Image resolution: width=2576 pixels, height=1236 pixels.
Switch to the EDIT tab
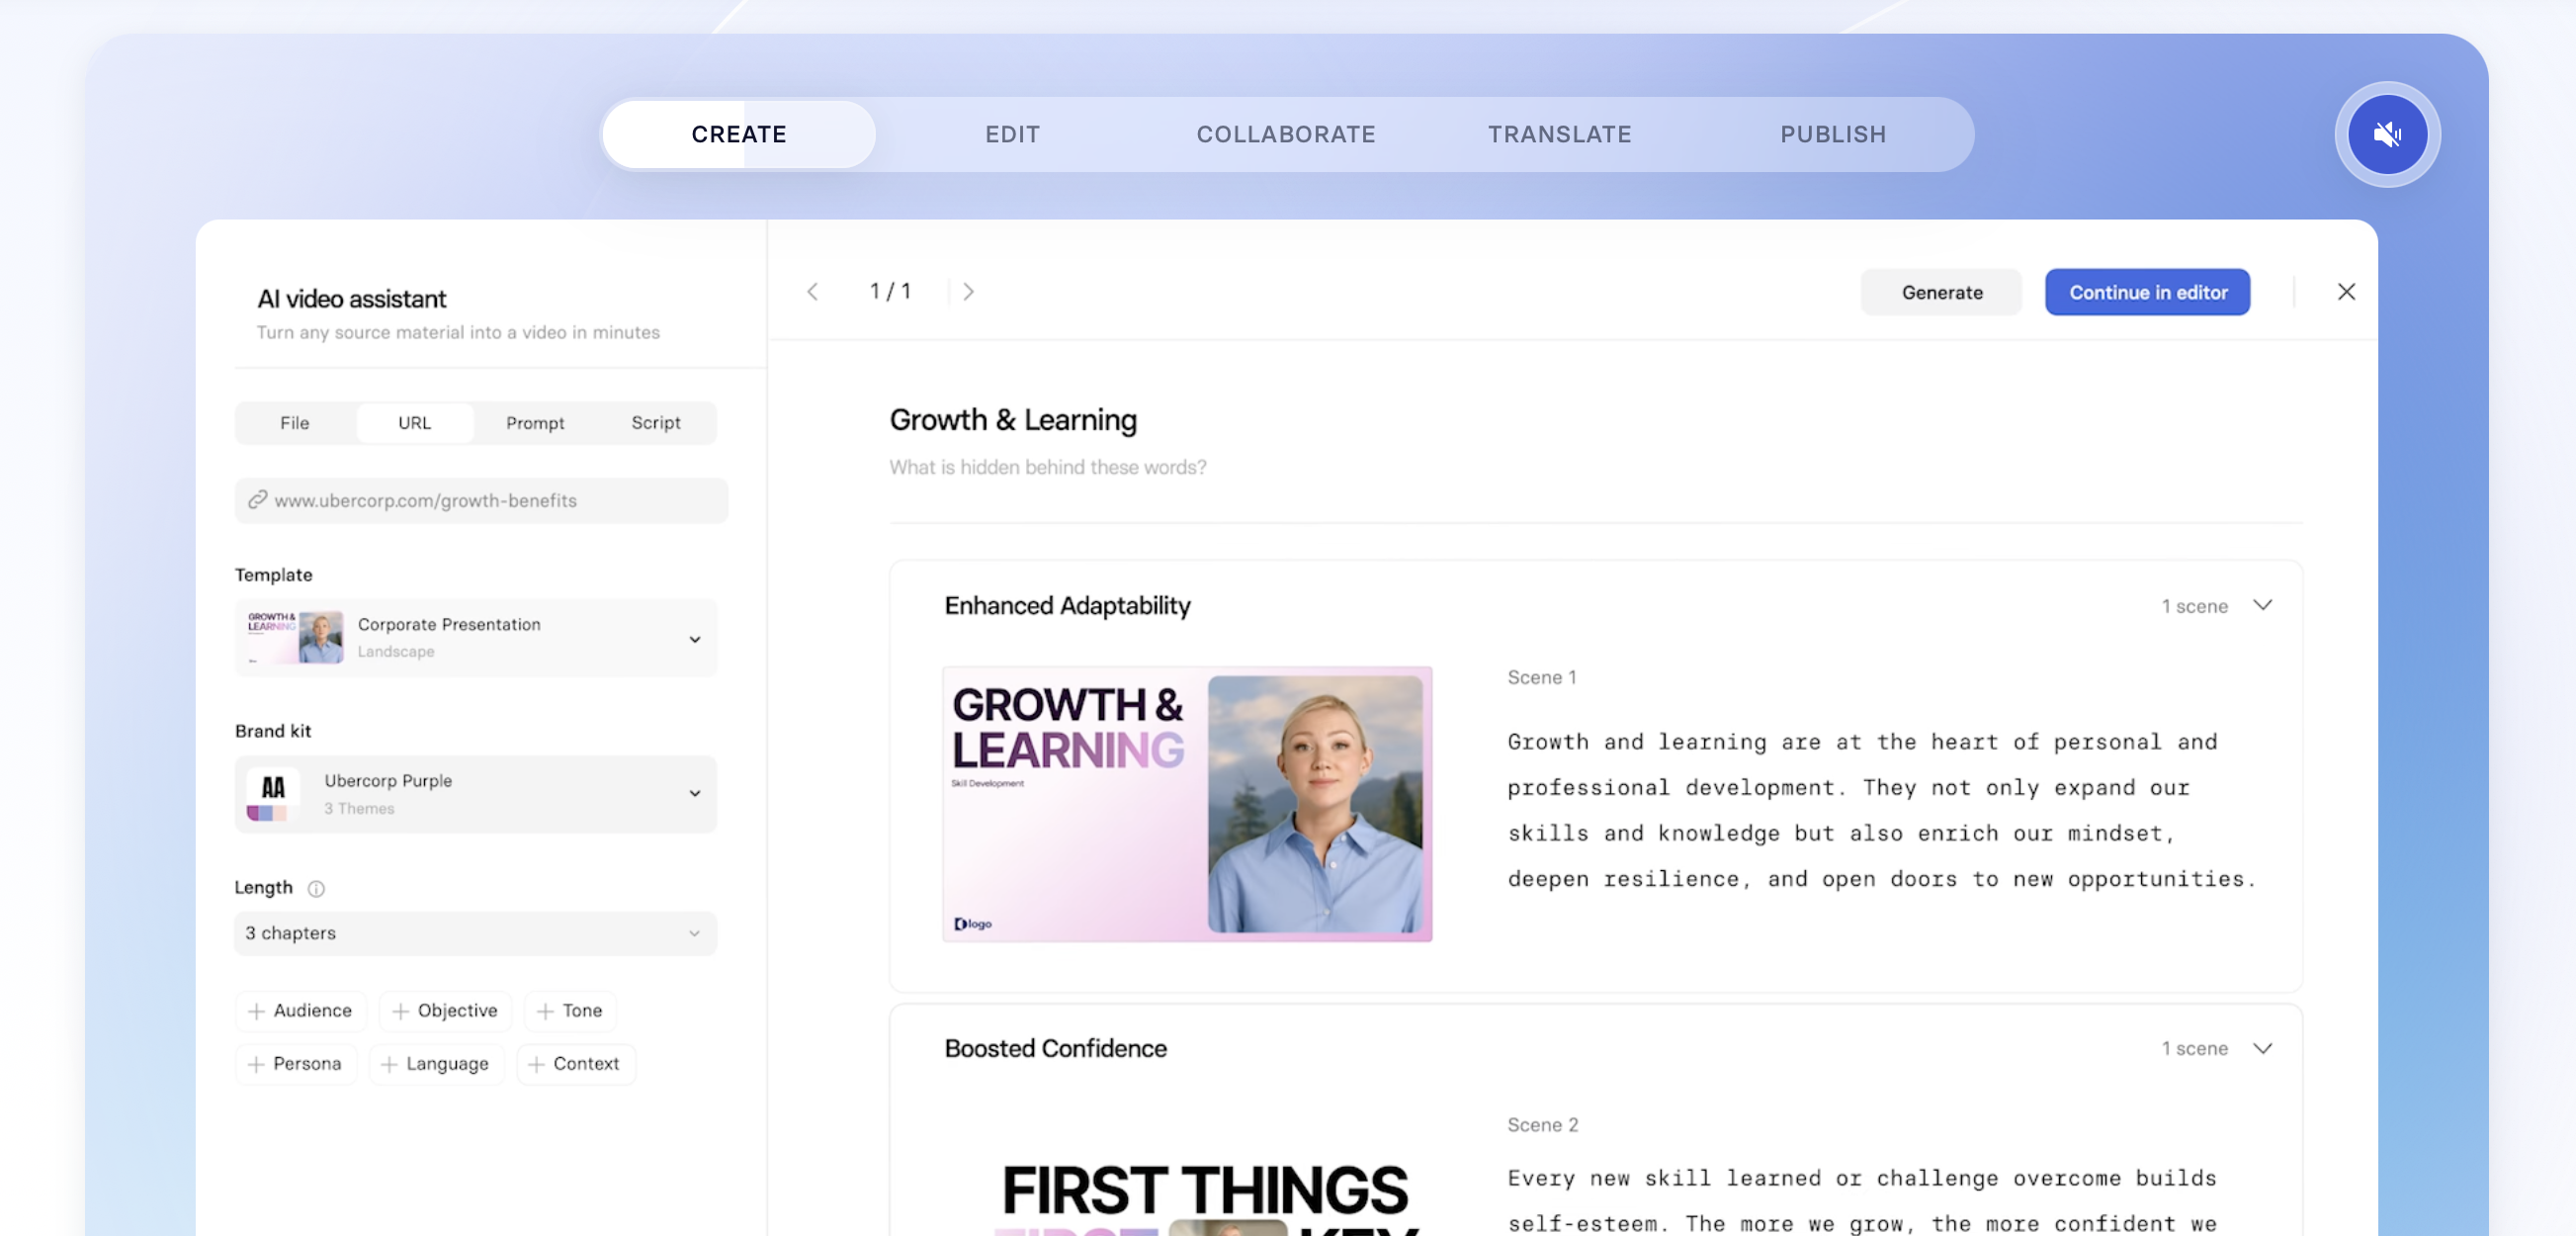tap(1012, 134)
